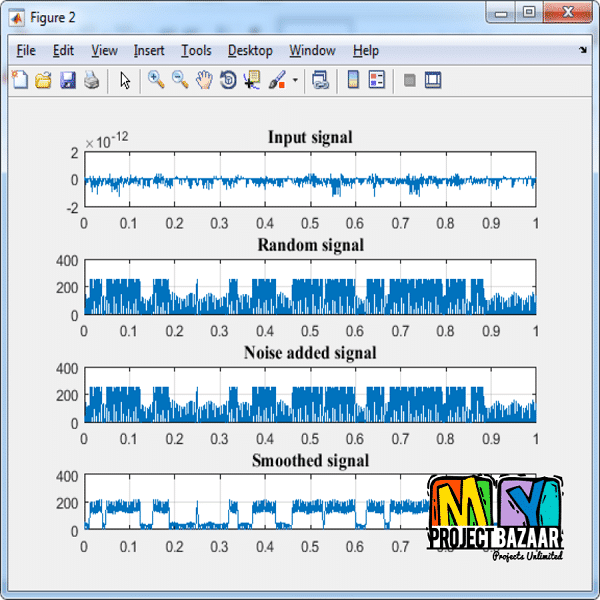600x600 pixels.
Task: Select the Brush data tool
Action: (277, 80)
